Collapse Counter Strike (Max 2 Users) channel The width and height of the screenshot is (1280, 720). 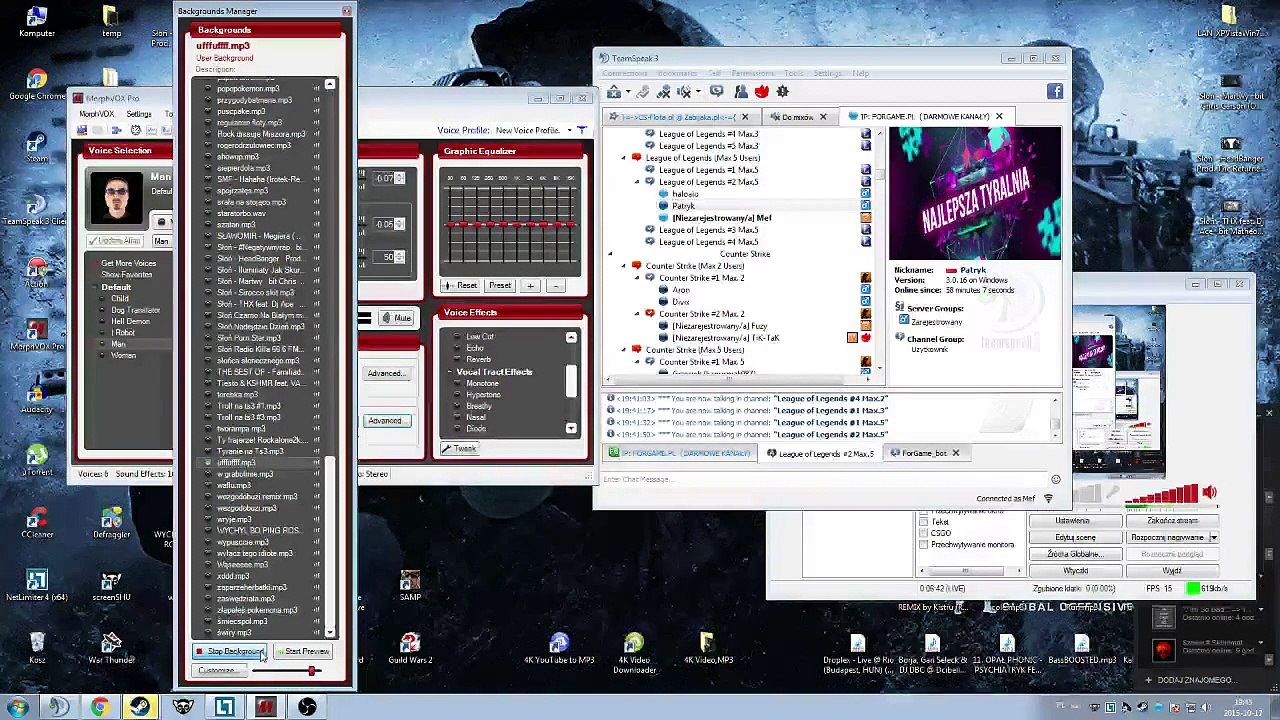click(623, 266)
